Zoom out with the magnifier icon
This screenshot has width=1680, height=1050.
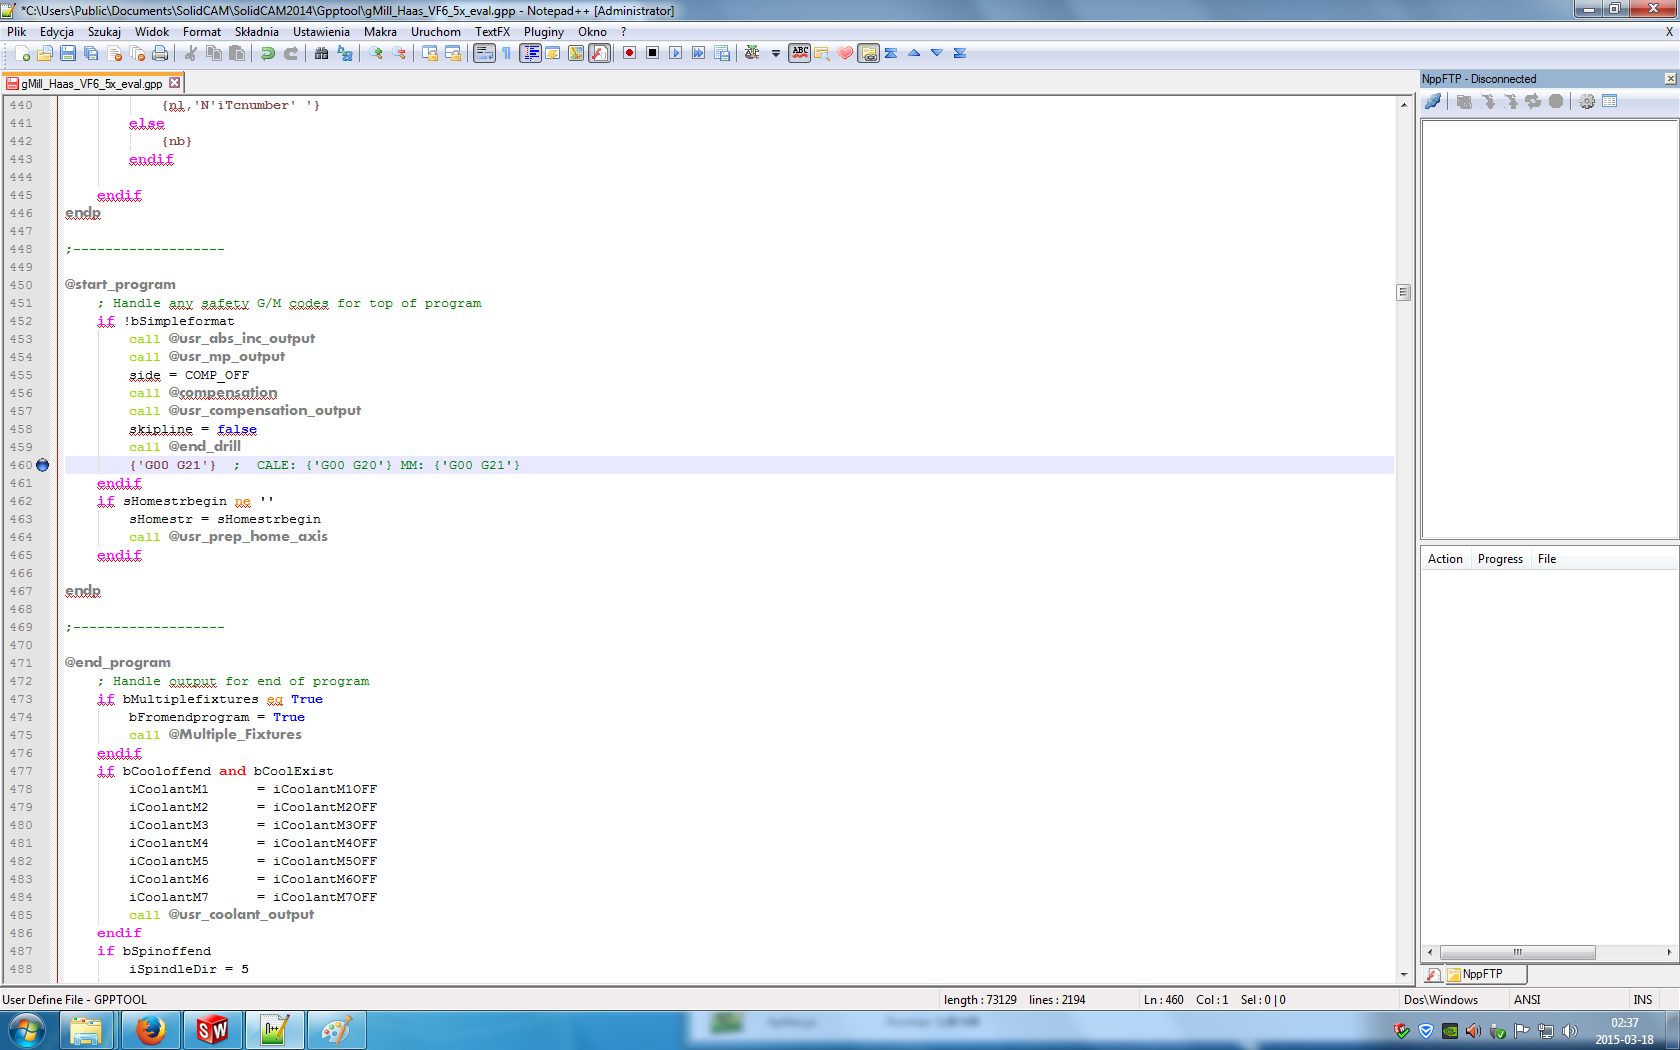point(399,53)
